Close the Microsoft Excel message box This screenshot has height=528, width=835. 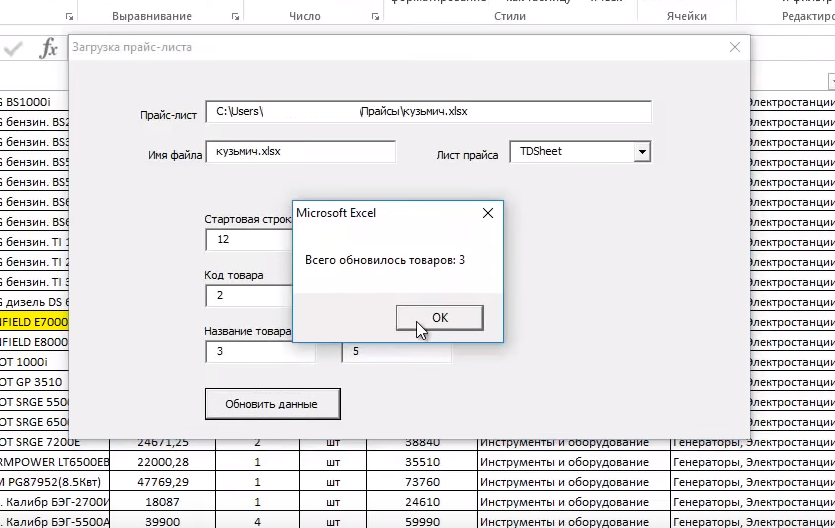pos(488,213)
